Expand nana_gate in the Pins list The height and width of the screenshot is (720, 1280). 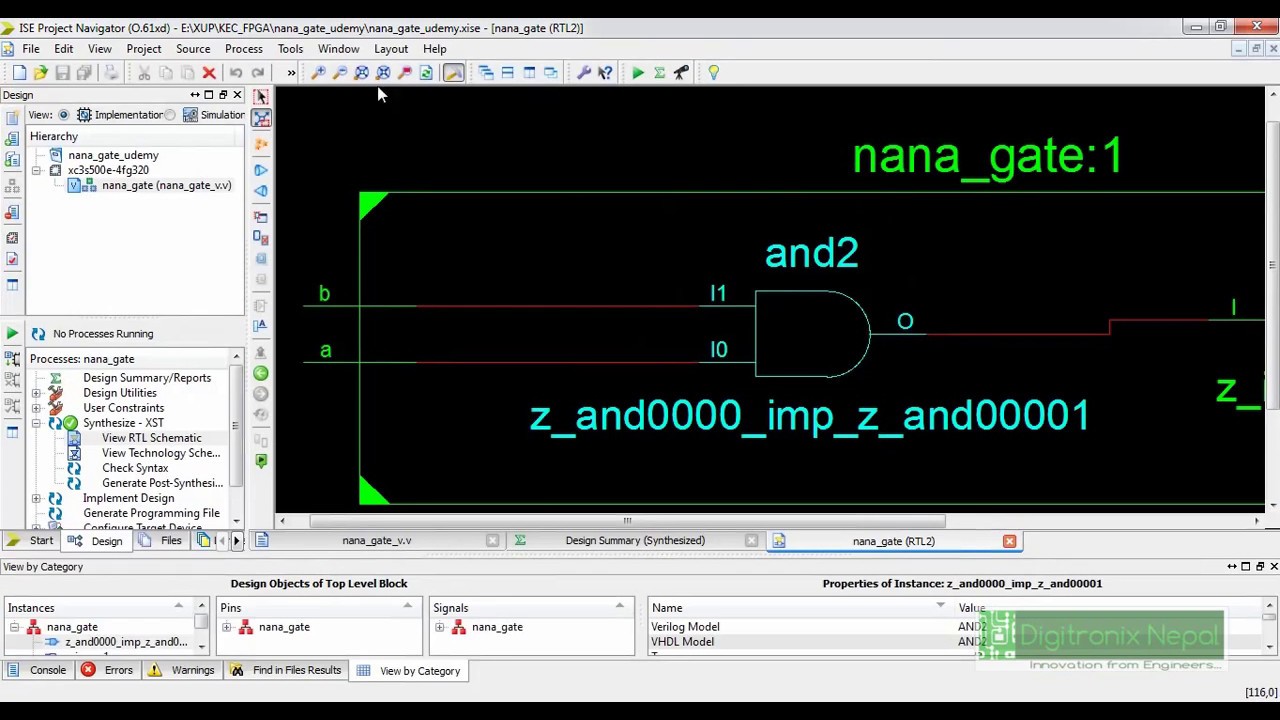tap(227, 627)
